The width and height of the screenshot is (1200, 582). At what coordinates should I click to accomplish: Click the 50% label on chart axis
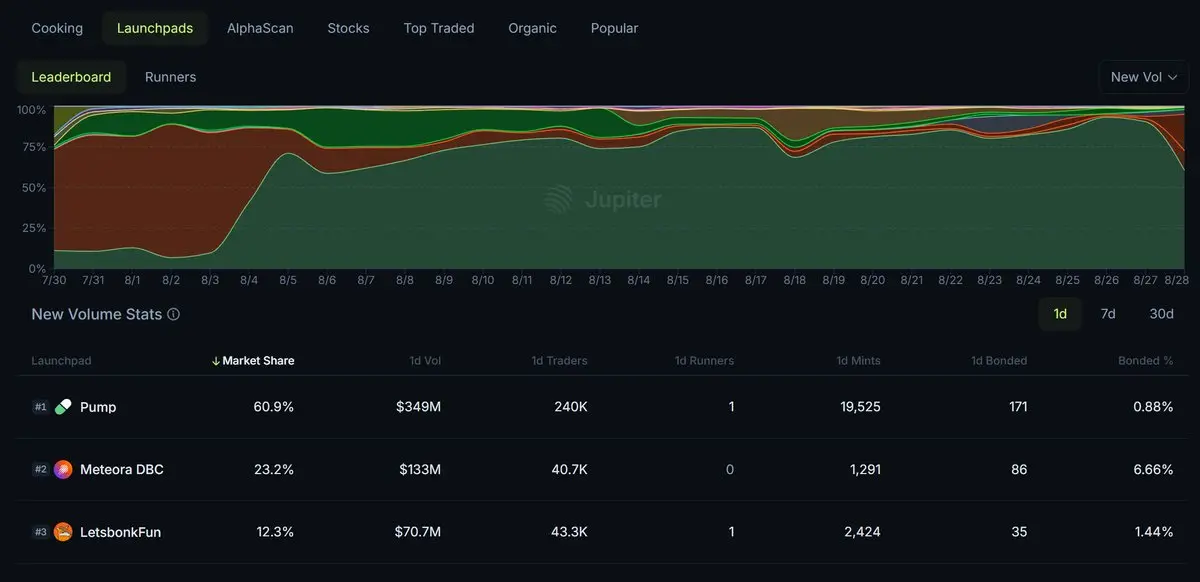tap(33, 188)
